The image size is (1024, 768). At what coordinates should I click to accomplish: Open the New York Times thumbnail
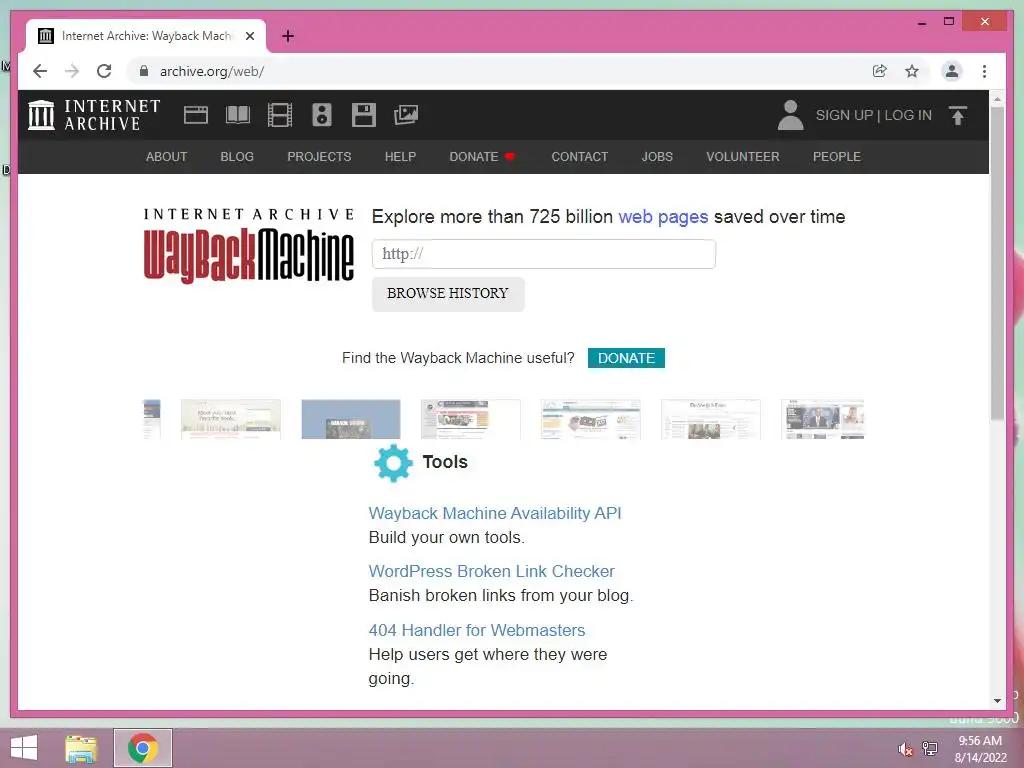[x=711, y=419]
